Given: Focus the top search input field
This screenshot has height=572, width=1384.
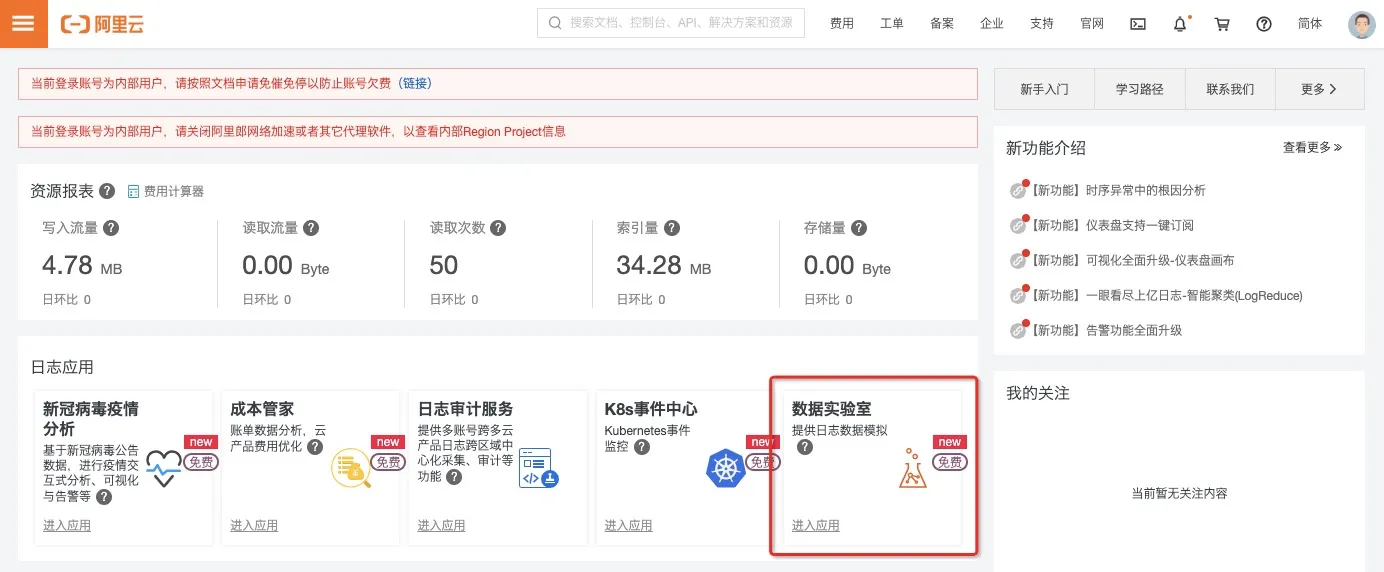Looking at the screenshot, I should click(671, 23).
